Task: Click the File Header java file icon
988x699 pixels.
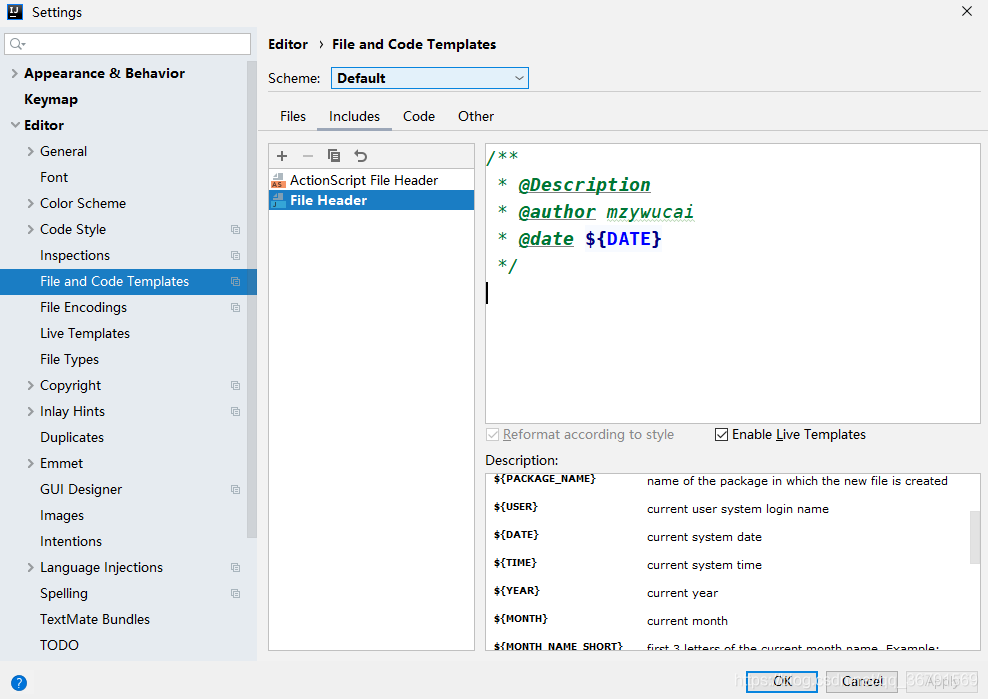Action: point(278,200)
